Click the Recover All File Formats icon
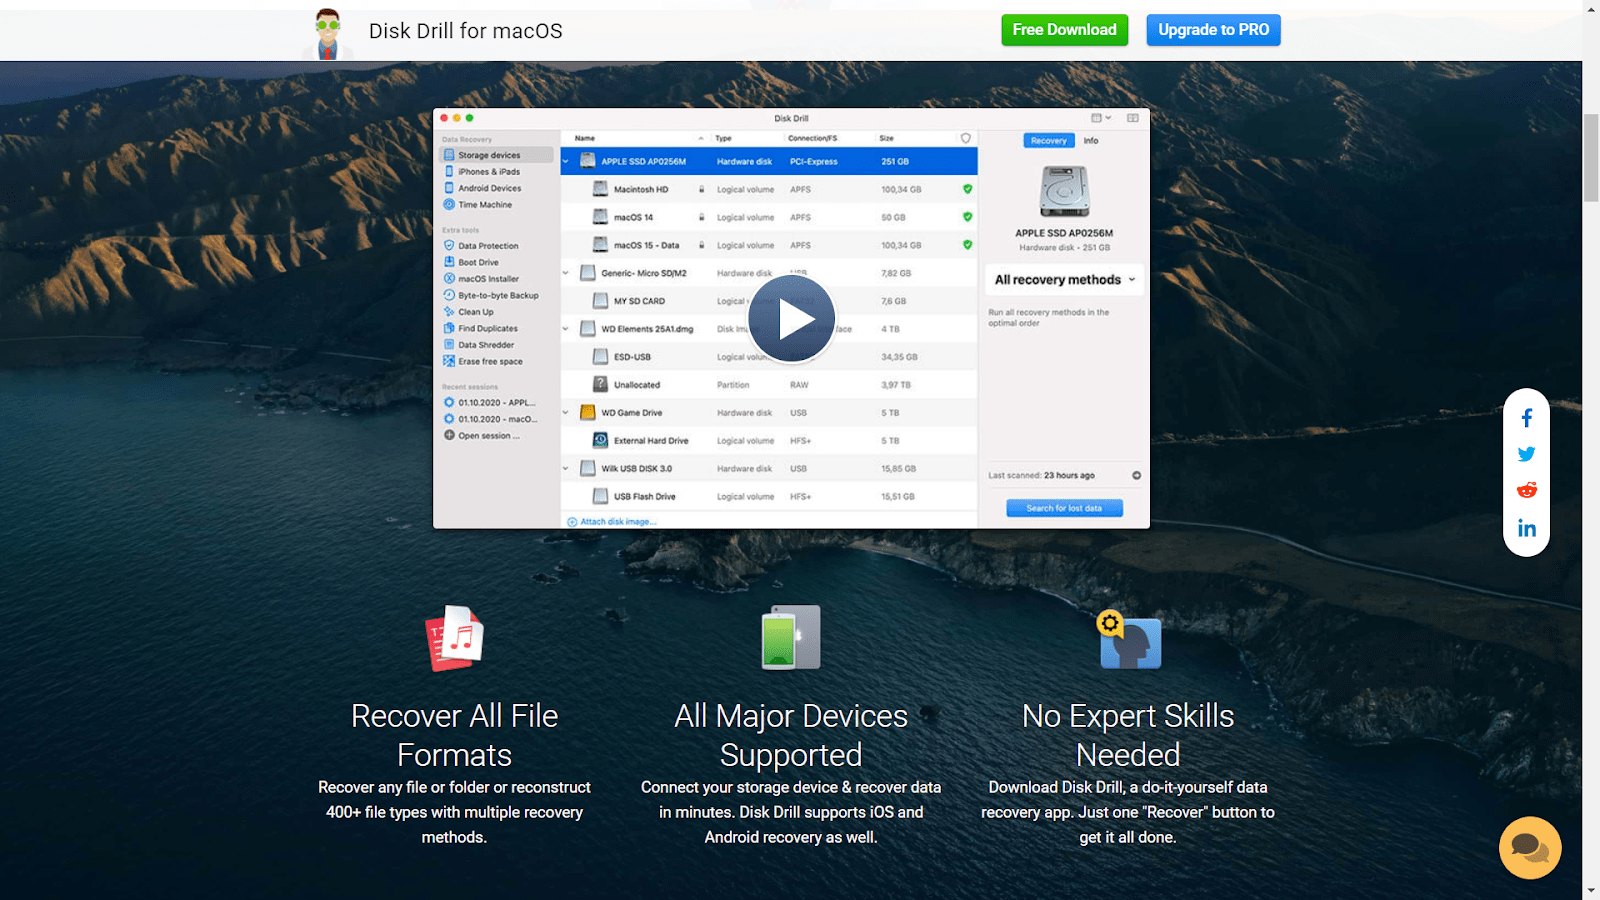Screen dimensions: 1600x900 click(x=455, y=638)
